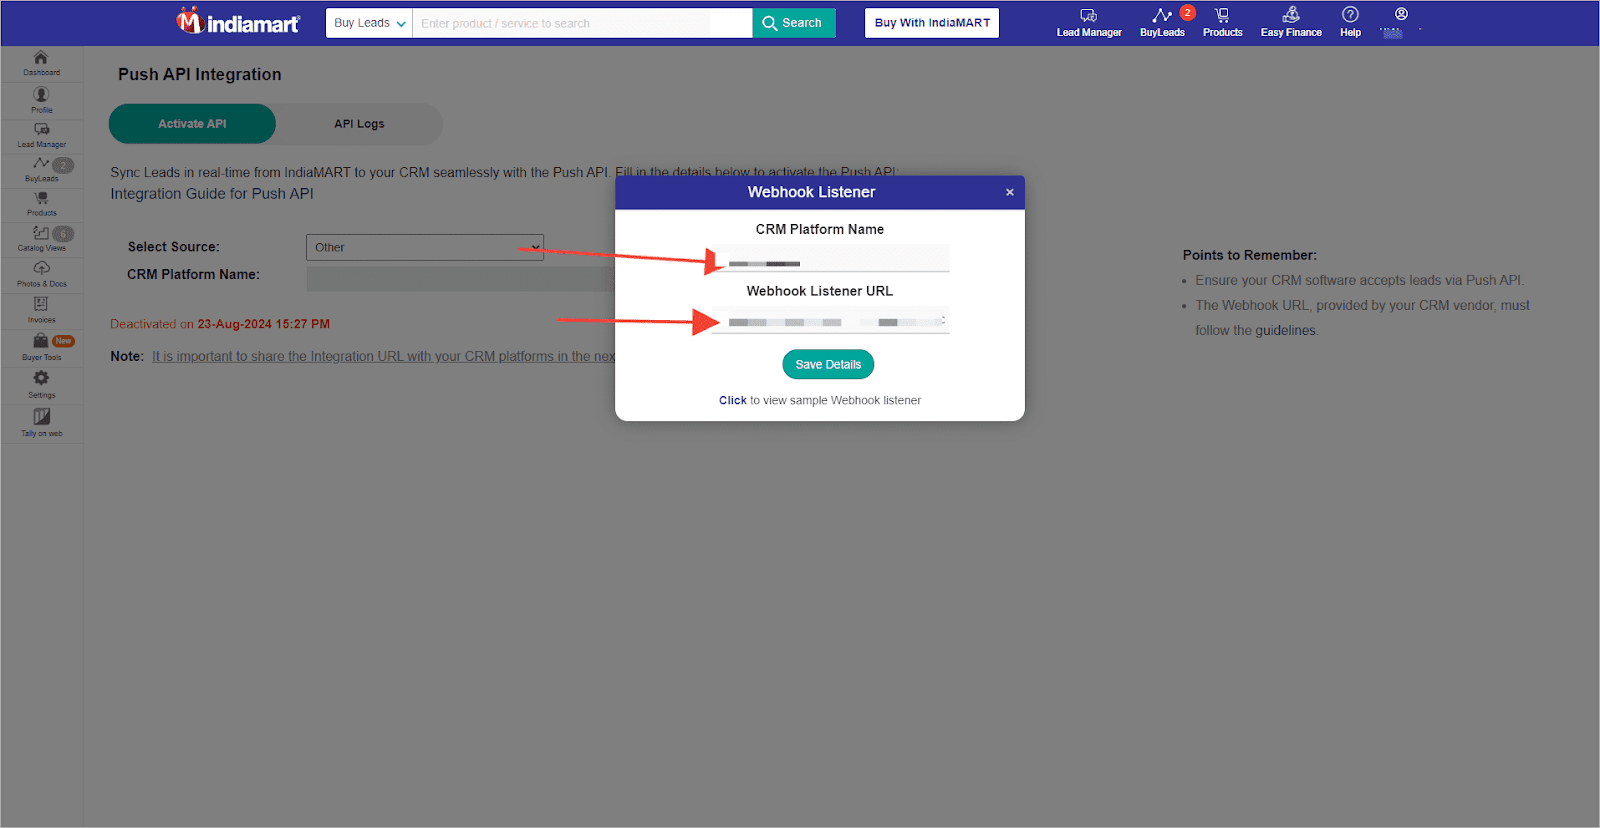
Task: Click the Search button
Action: click(x=794, y=23)
